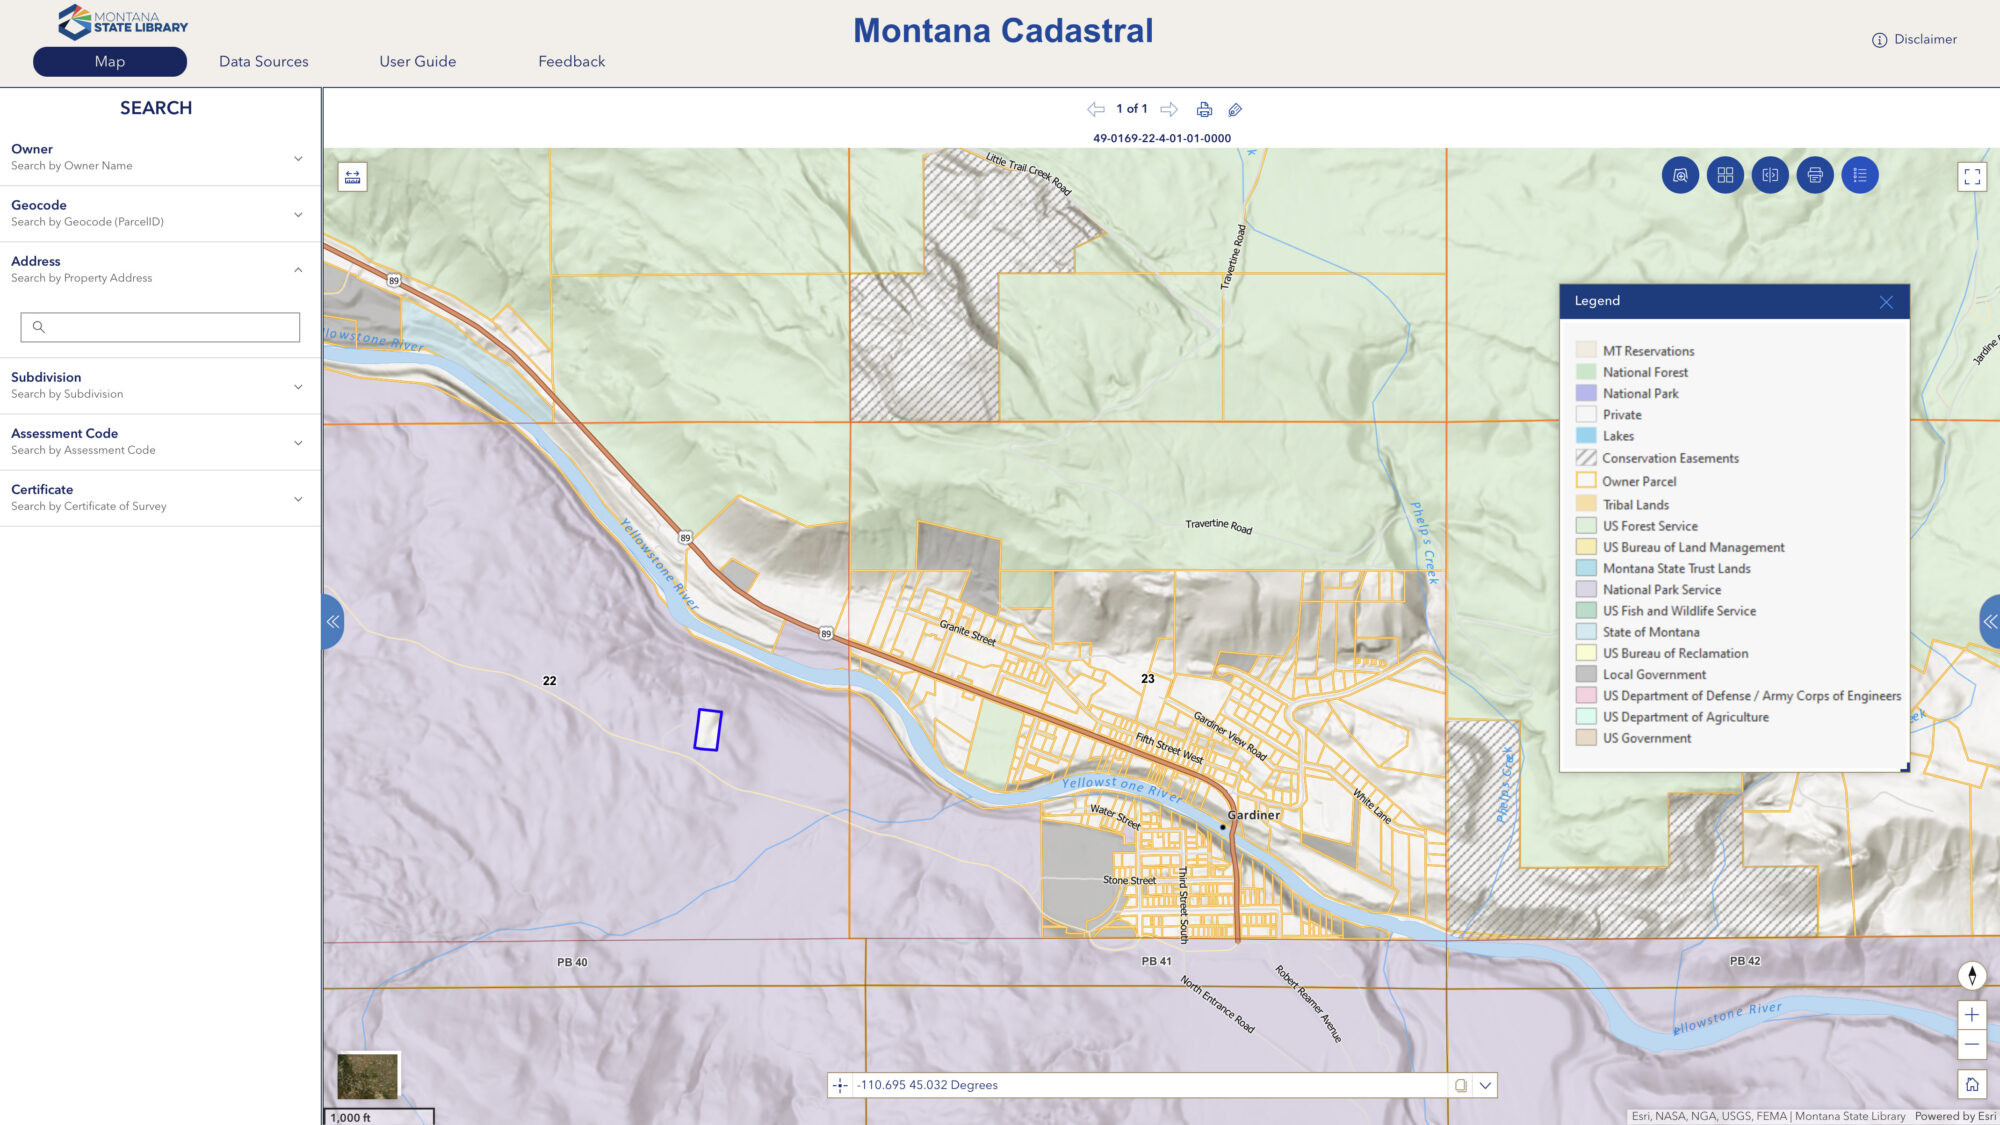Toggle the Legend panel icon

coord(1858,174)
